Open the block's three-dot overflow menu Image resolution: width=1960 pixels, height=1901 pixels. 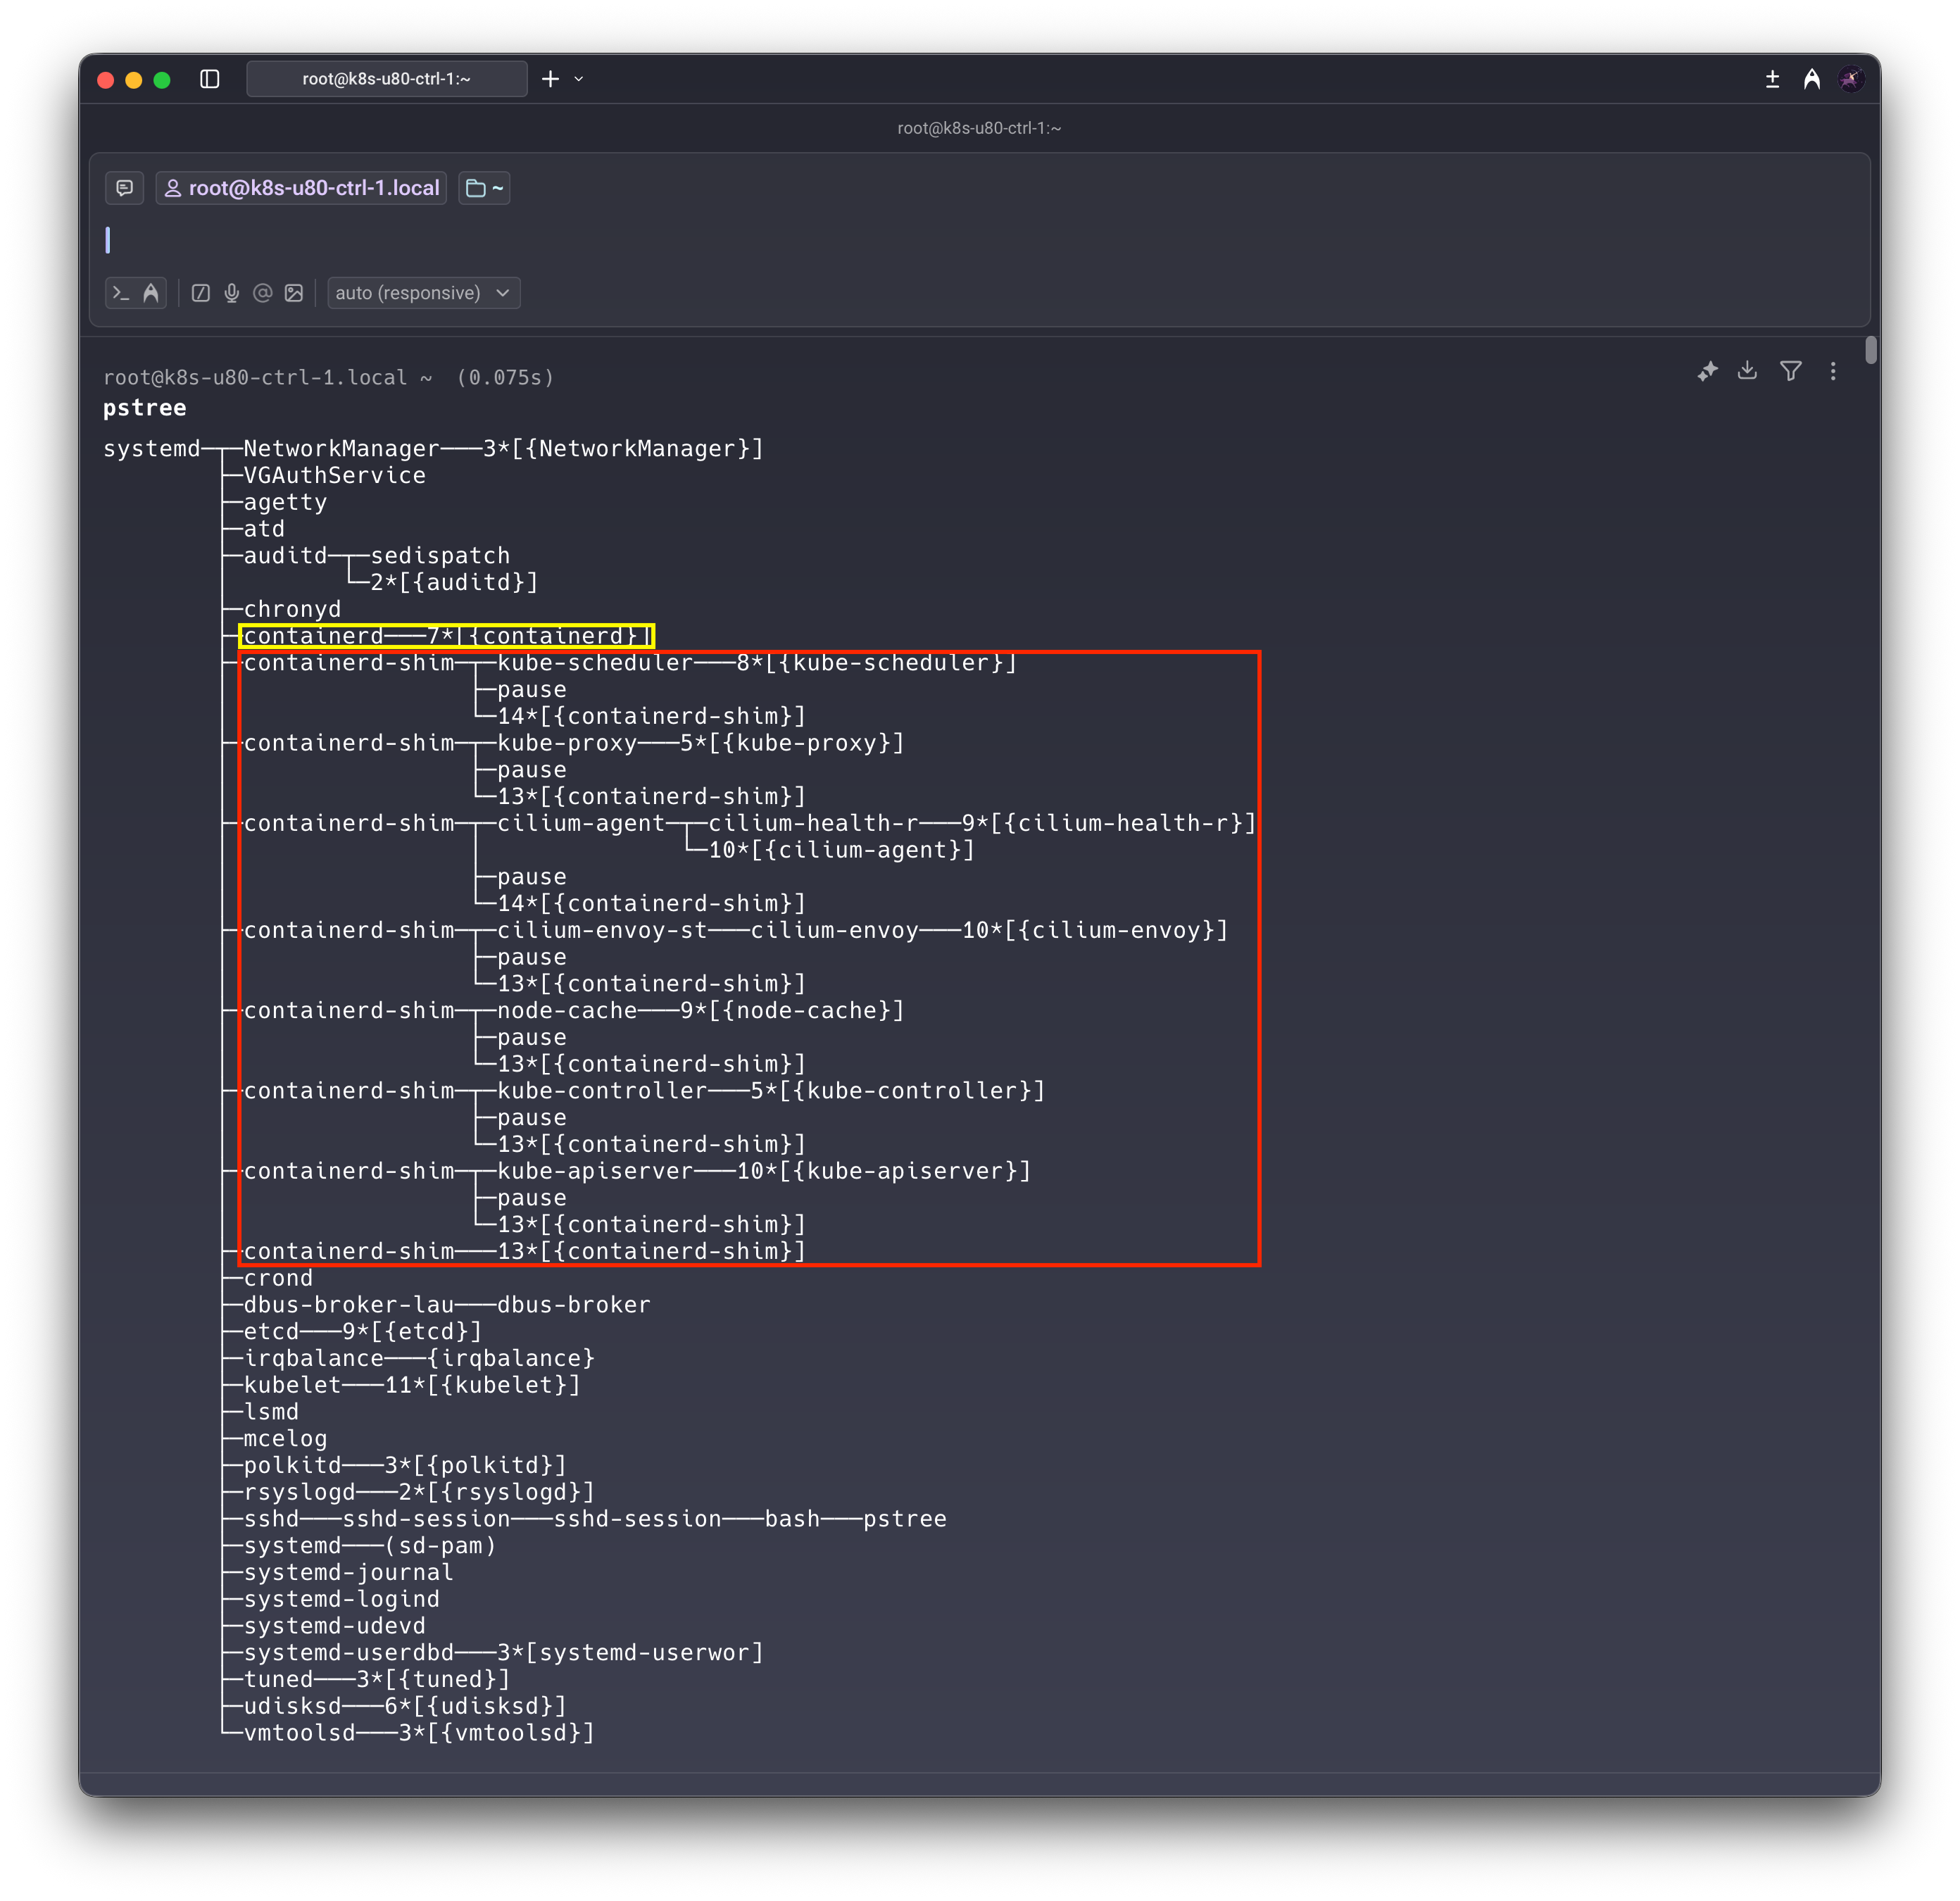coord(1833,371)
